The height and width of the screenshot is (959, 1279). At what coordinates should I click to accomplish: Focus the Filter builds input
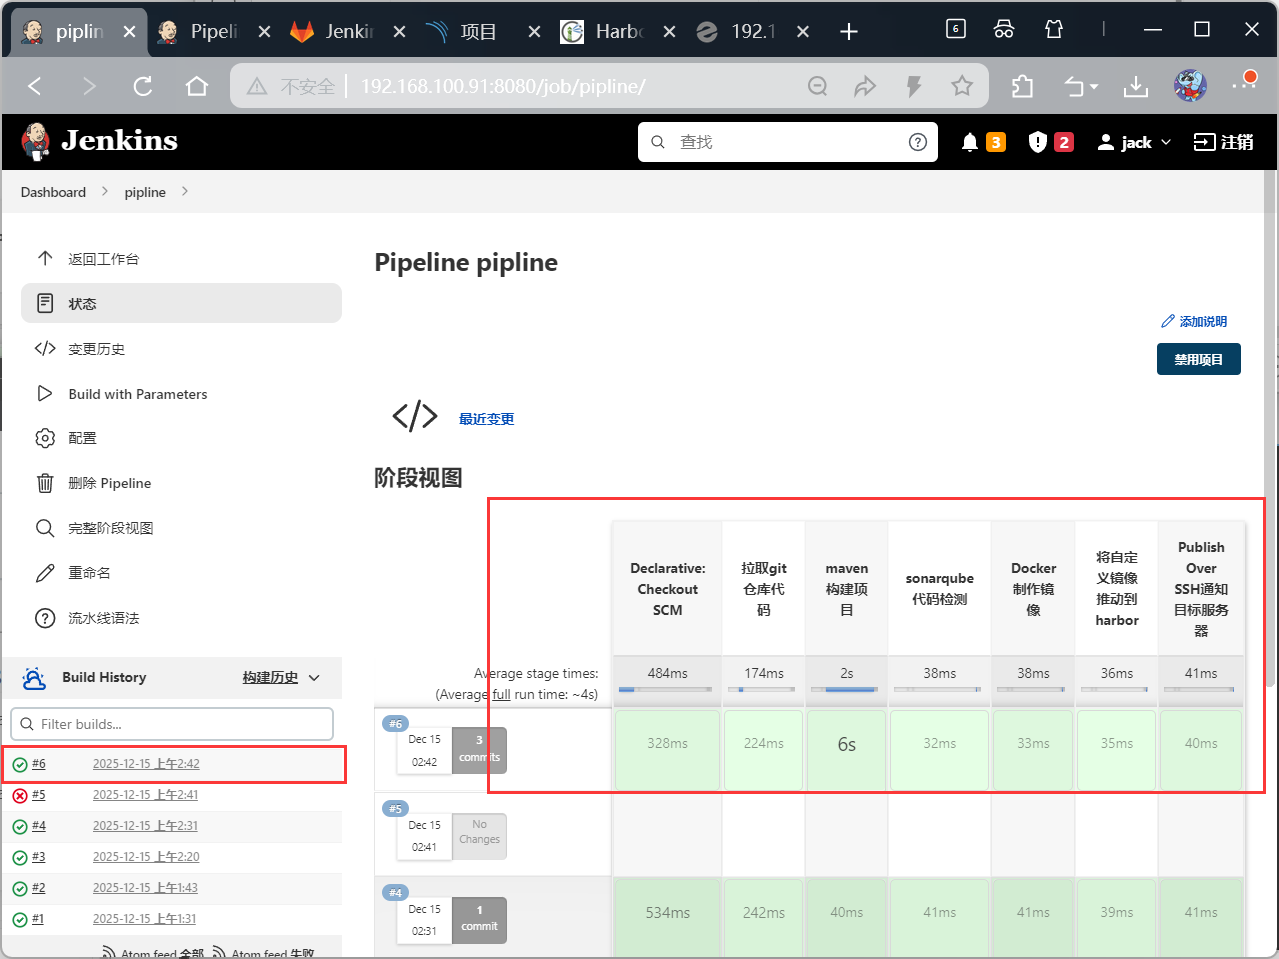(x=172, y=724)
